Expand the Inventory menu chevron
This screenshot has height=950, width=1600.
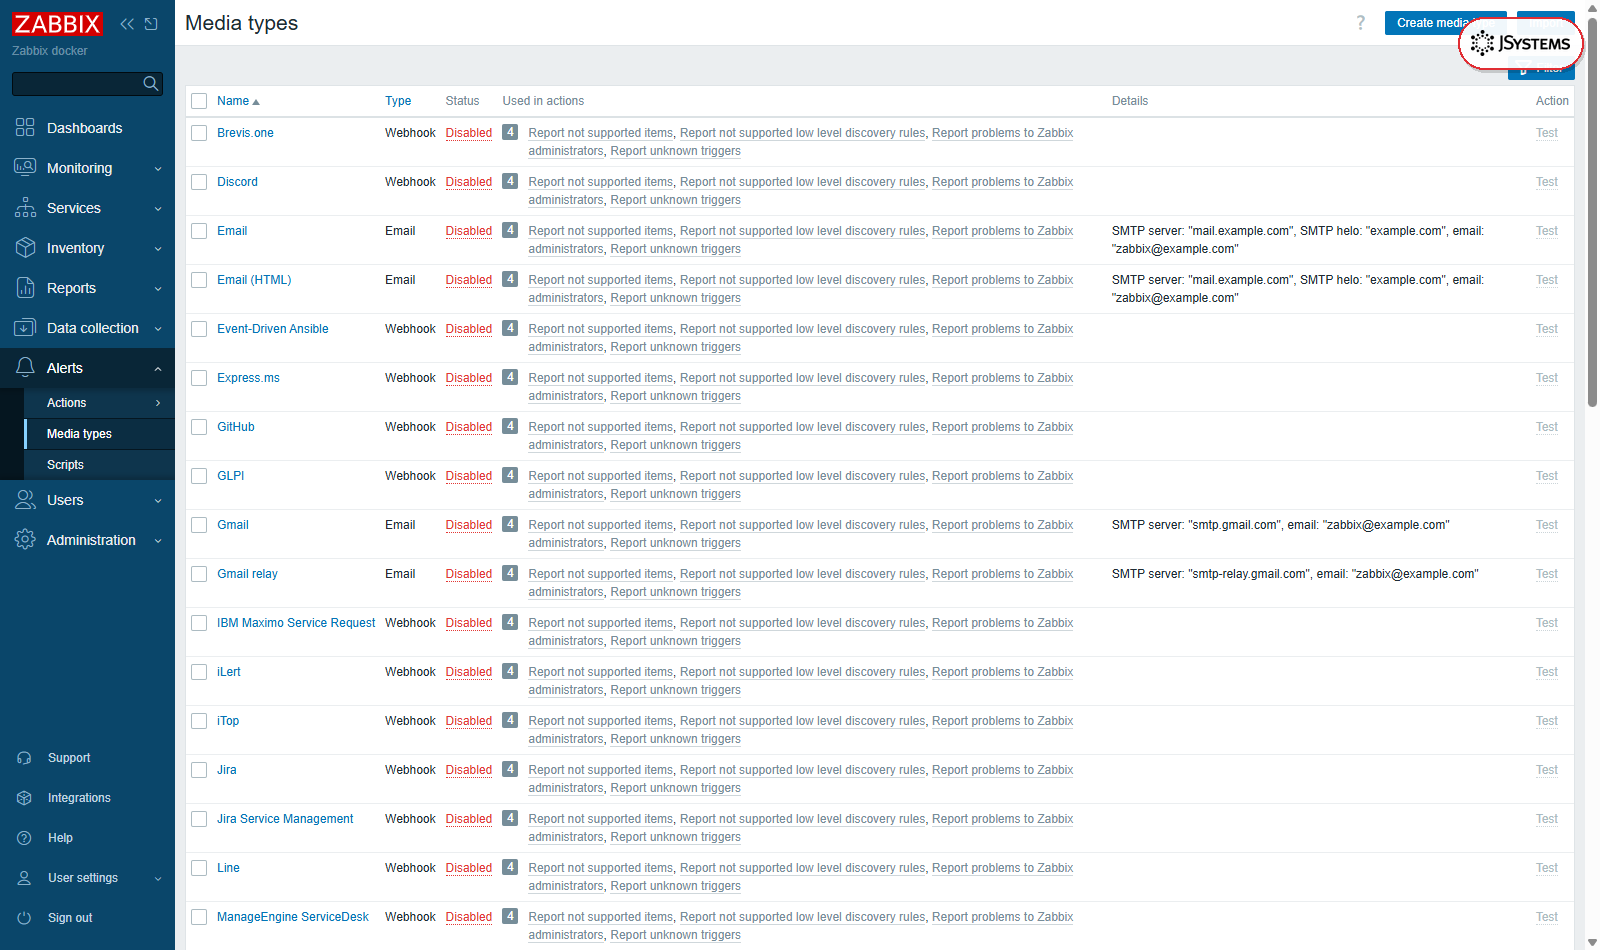(x=158, y=249)
